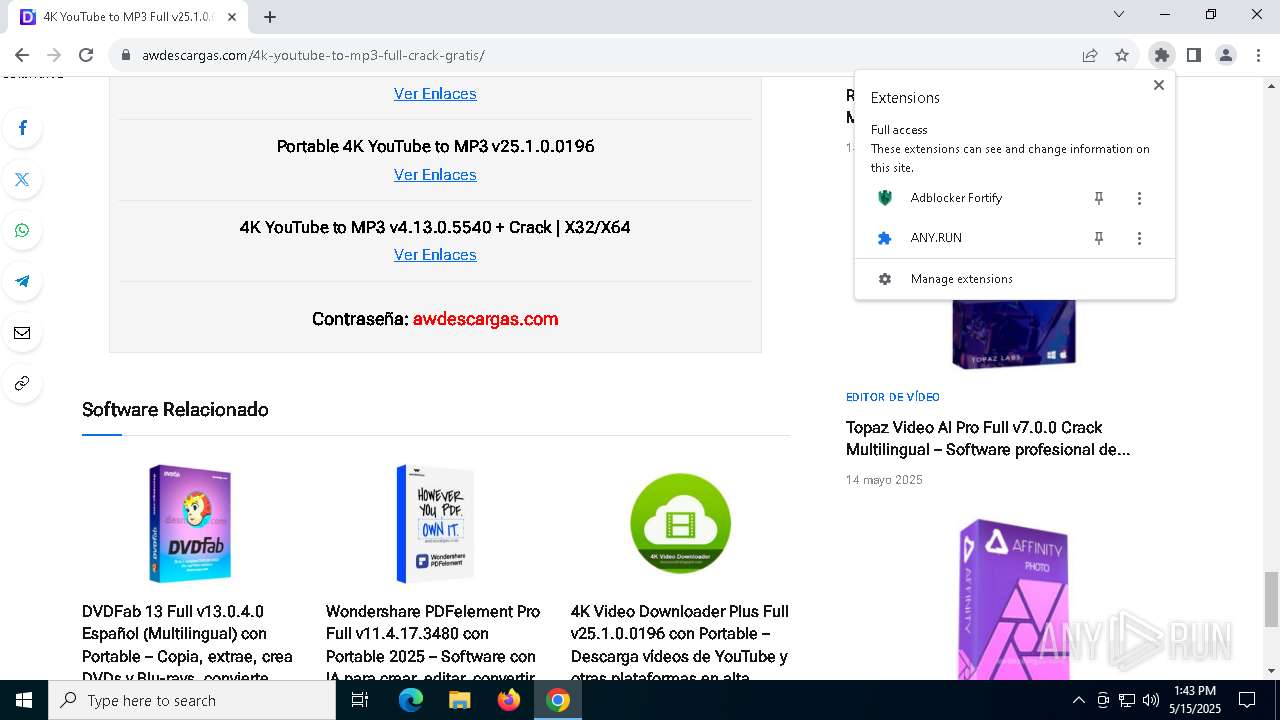The height and width of the screenshot is (720, 1280).
Task: Click the first Ver Enlaces link
Action: 435,94
